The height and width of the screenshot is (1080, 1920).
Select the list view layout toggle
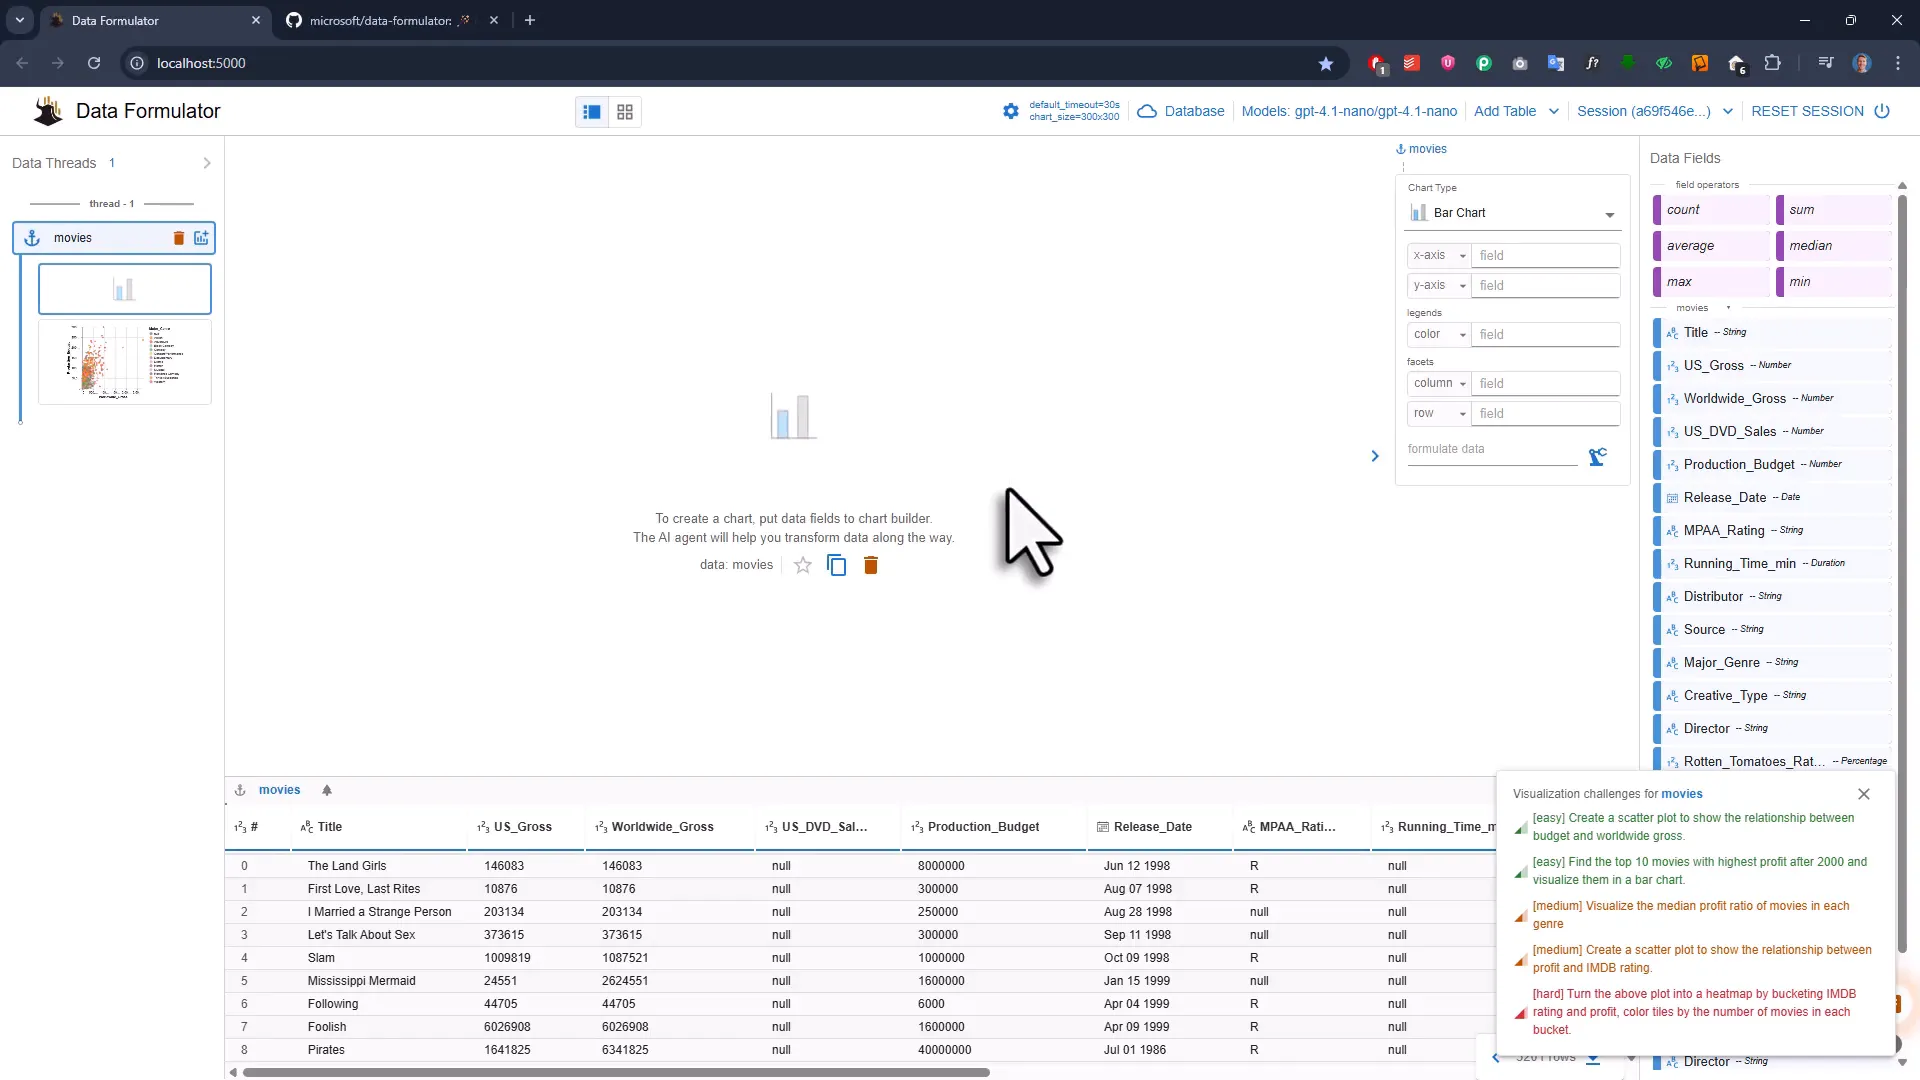[591, 111]
